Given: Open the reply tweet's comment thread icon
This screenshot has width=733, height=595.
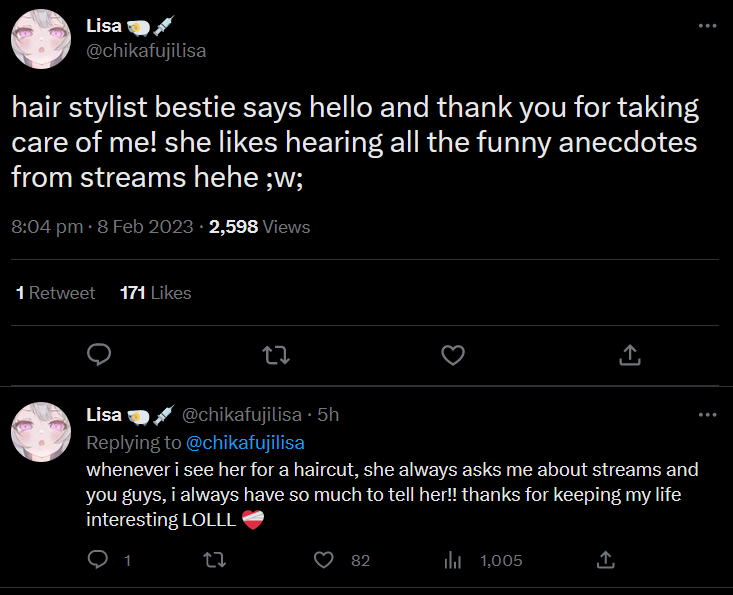Looking at the screenshot, I should pos(98,560).
